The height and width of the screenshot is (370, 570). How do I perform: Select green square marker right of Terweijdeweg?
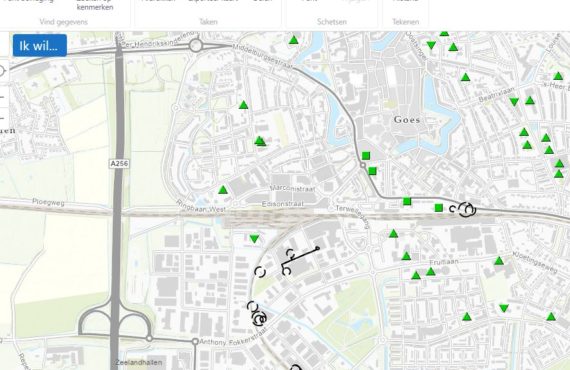coord(407,201)
